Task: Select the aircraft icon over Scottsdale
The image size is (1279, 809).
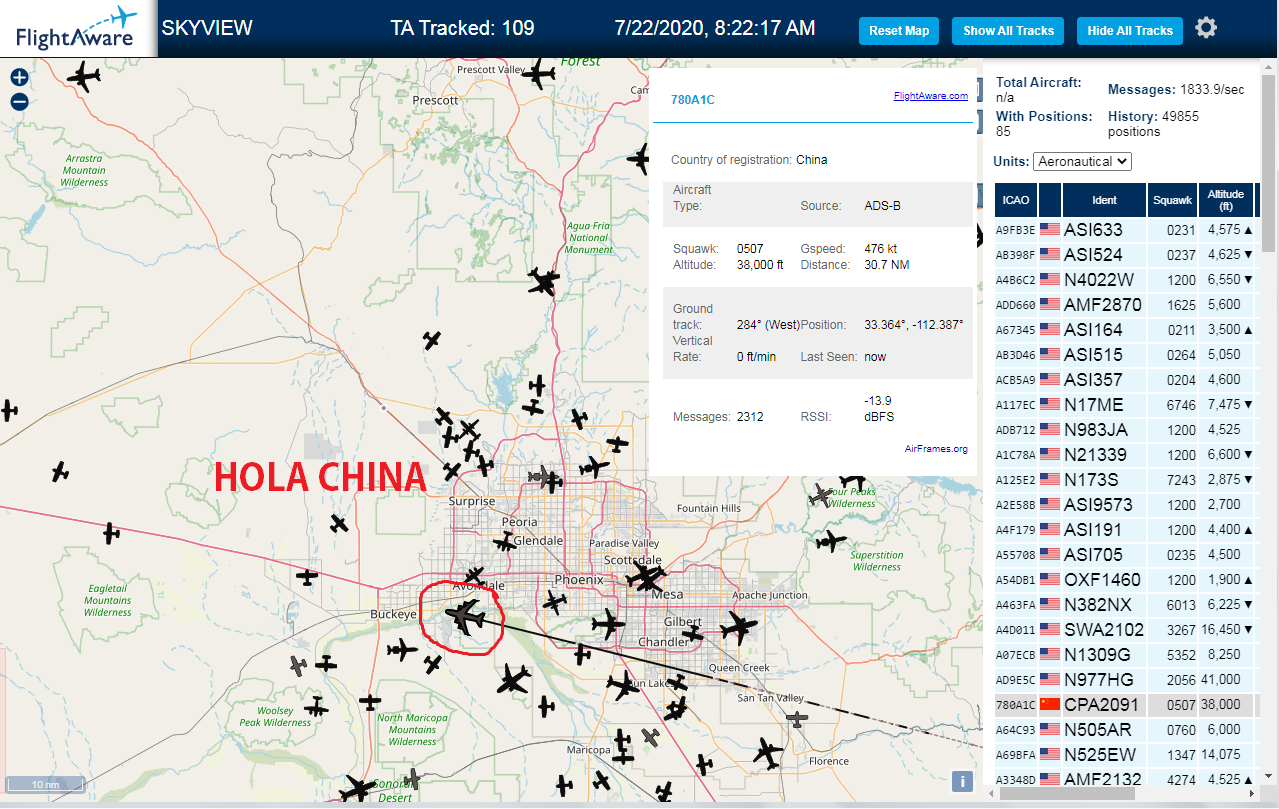Action: (646, 576)
